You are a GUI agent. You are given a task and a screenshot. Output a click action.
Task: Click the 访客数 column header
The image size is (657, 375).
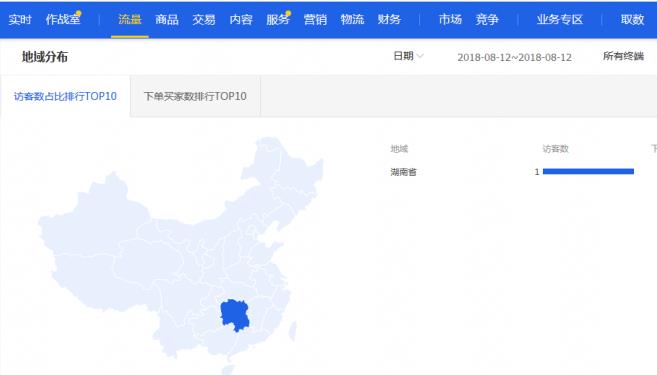(555, 149)
